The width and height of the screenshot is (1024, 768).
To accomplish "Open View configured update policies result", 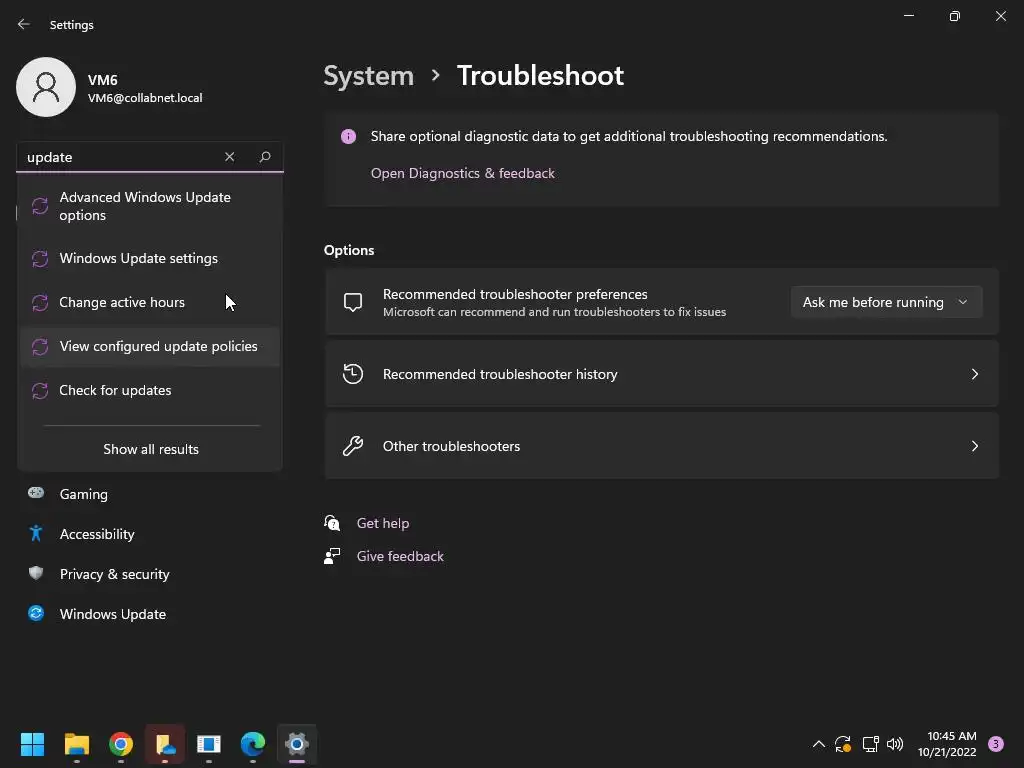I will 150,346.
